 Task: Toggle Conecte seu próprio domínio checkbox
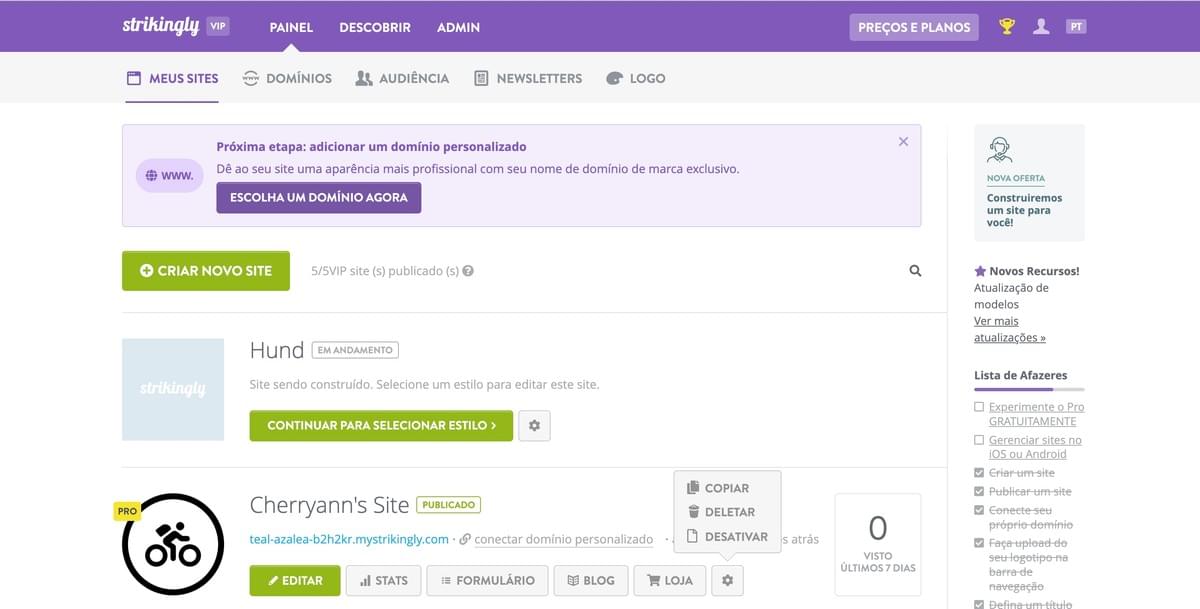click(979, 510)
